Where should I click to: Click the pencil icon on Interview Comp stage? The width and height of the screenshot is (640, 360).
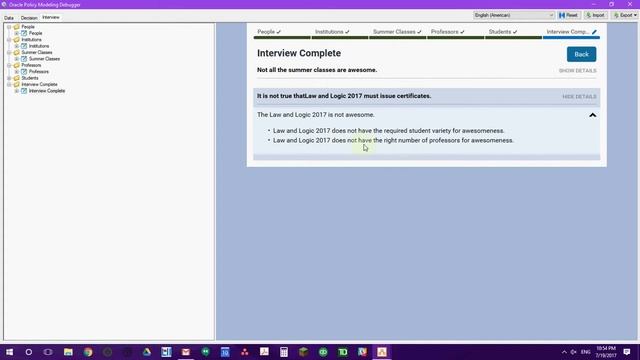click(x=594, y=32)
